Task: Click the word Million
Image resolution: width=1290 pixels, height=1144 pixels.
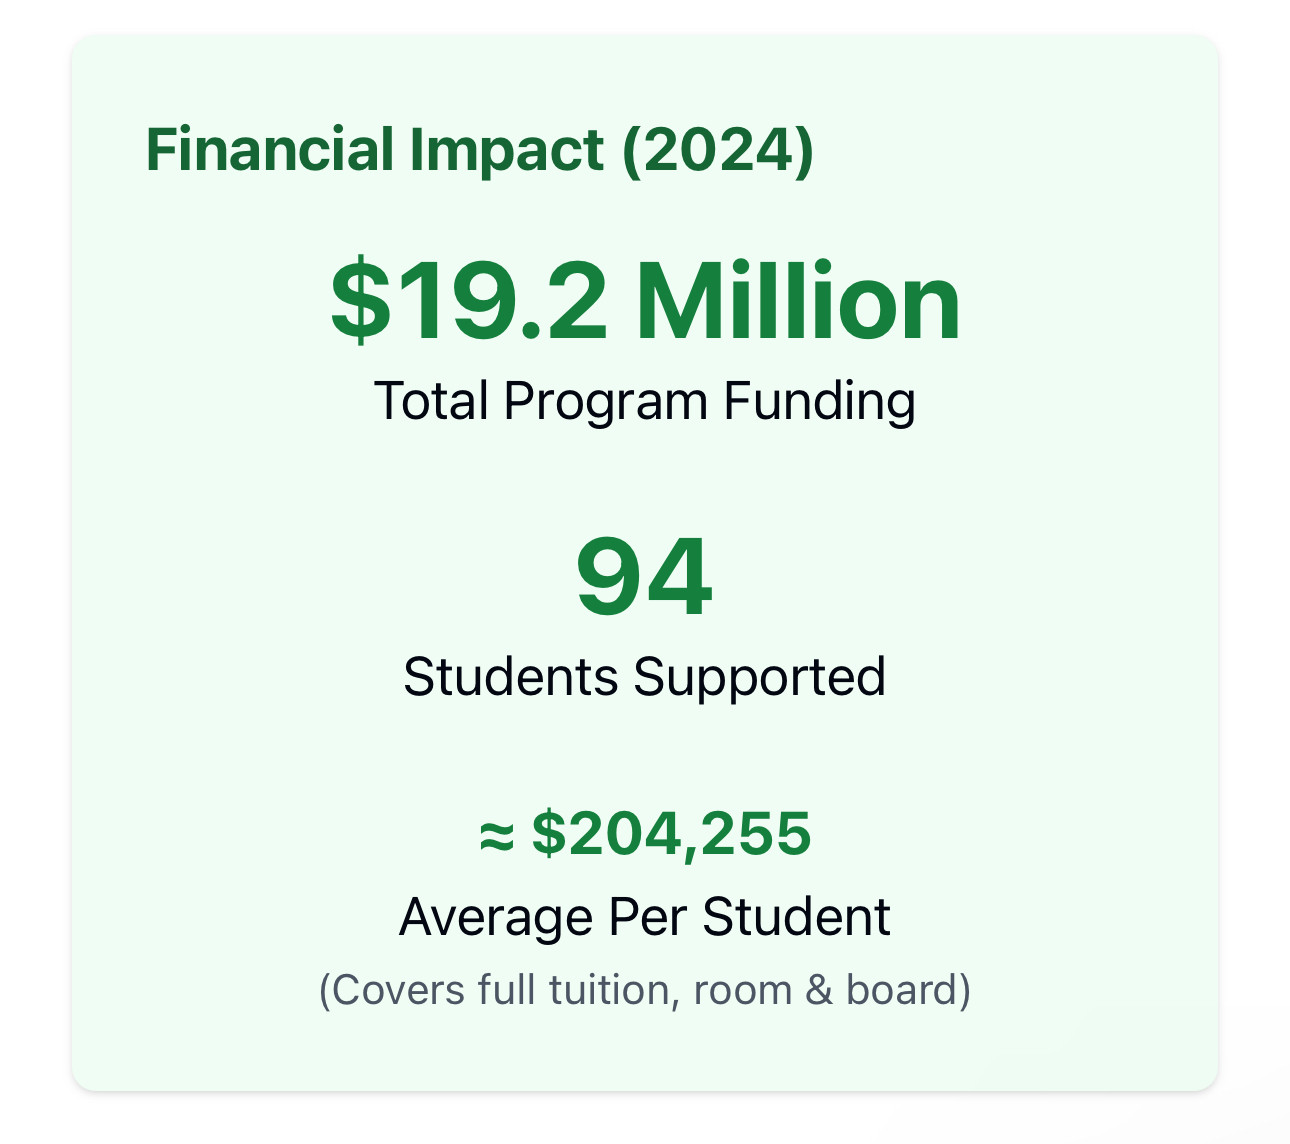Action: [798, 301]
